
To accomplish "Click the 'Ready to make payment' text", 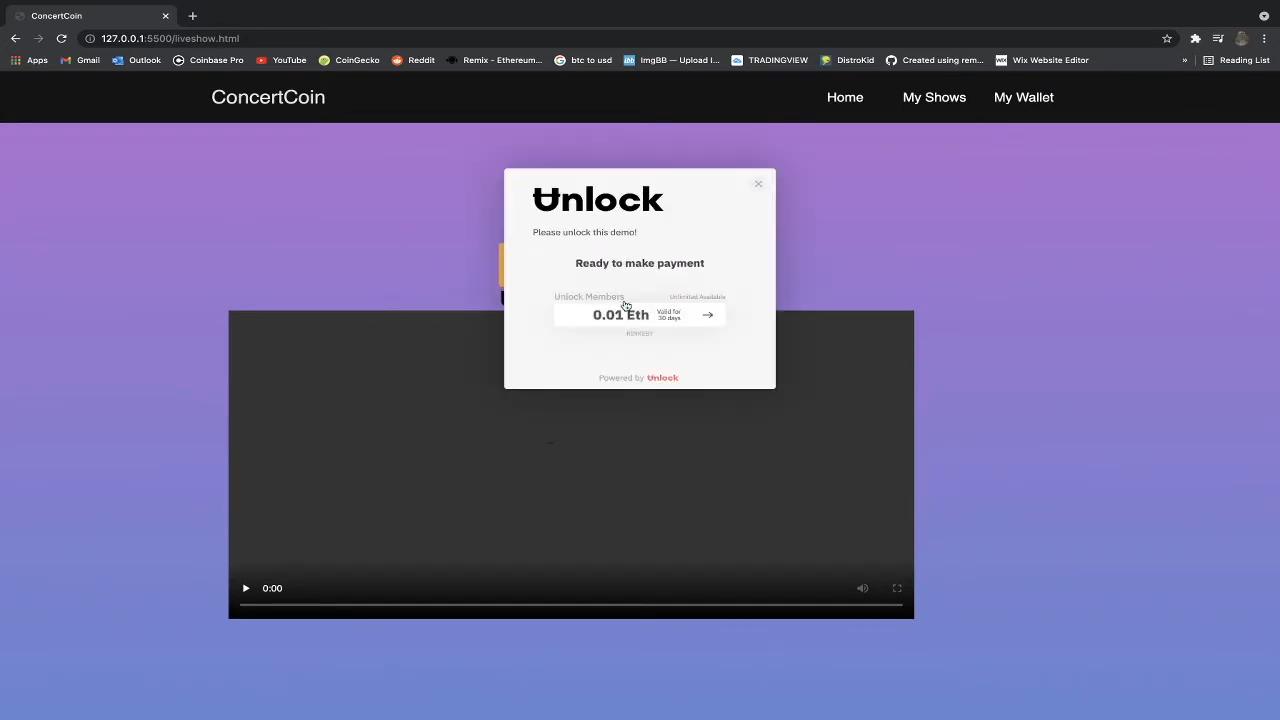I will click(640, 263).
